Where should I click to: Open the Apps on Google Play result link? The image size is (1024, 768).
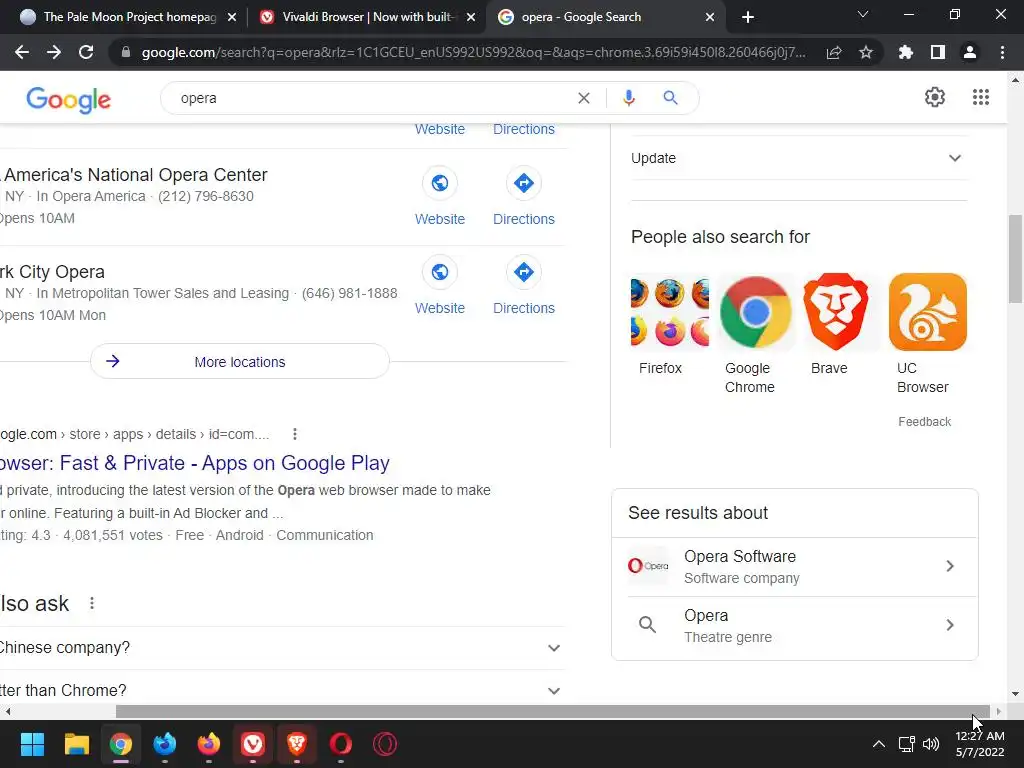pos(195,463)
